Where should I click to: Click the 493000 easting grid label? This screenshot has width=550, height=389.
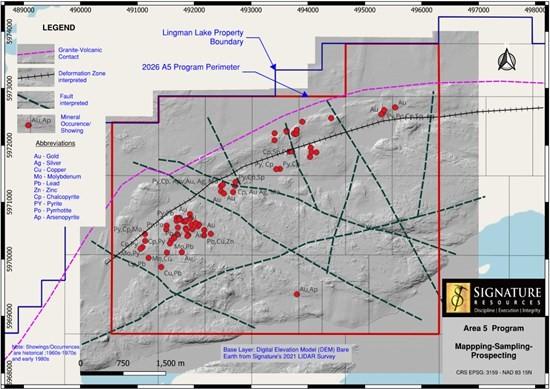(251, 10)
